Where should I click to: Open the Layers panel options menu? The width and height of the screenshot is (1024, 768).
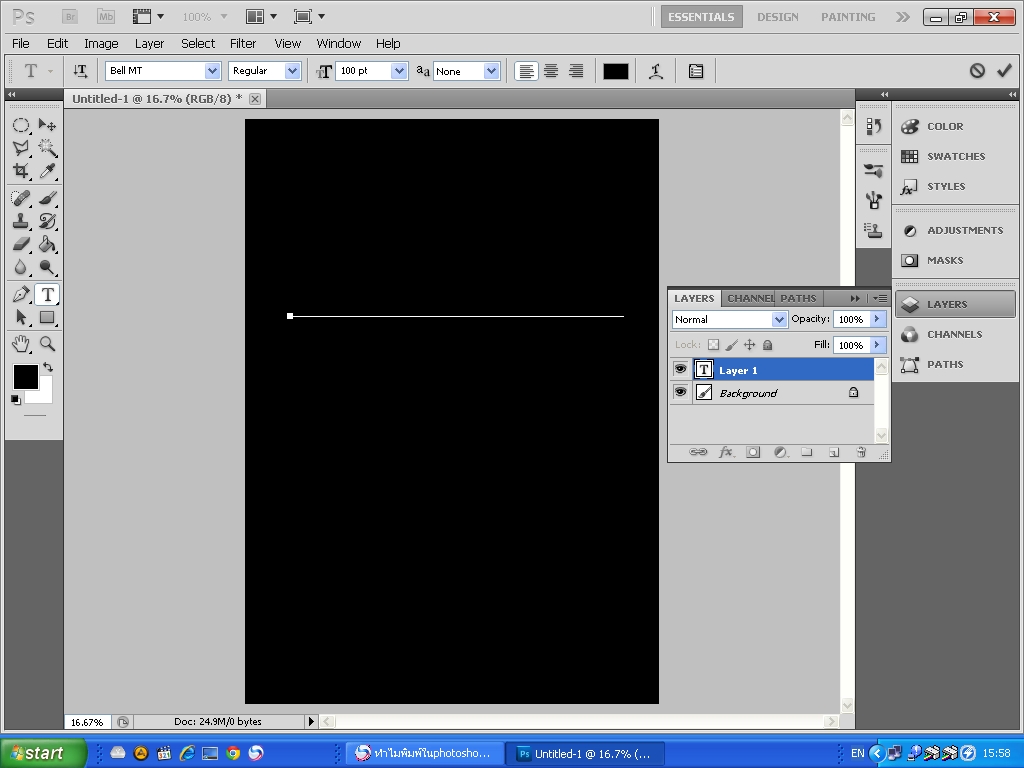click(x=881, y=298)
